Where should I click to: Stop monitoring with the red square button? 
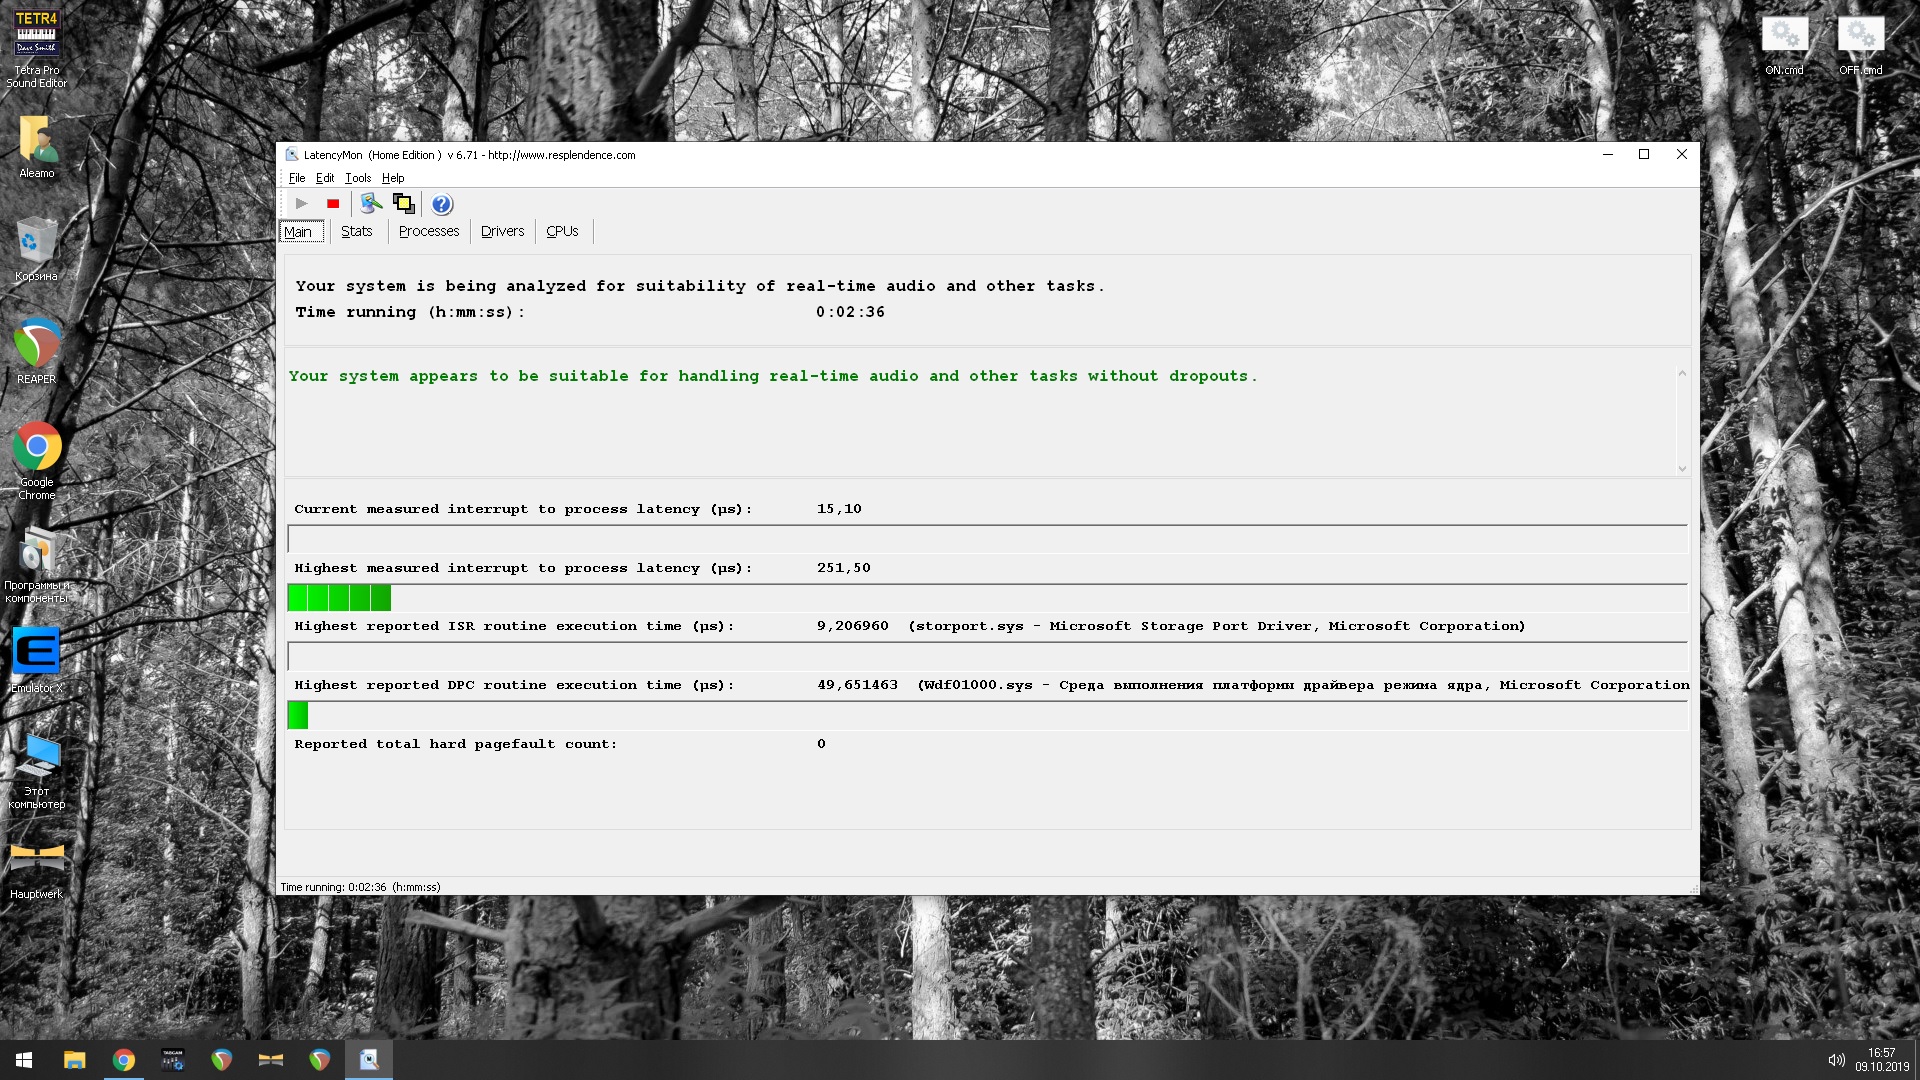coord(333,204)
